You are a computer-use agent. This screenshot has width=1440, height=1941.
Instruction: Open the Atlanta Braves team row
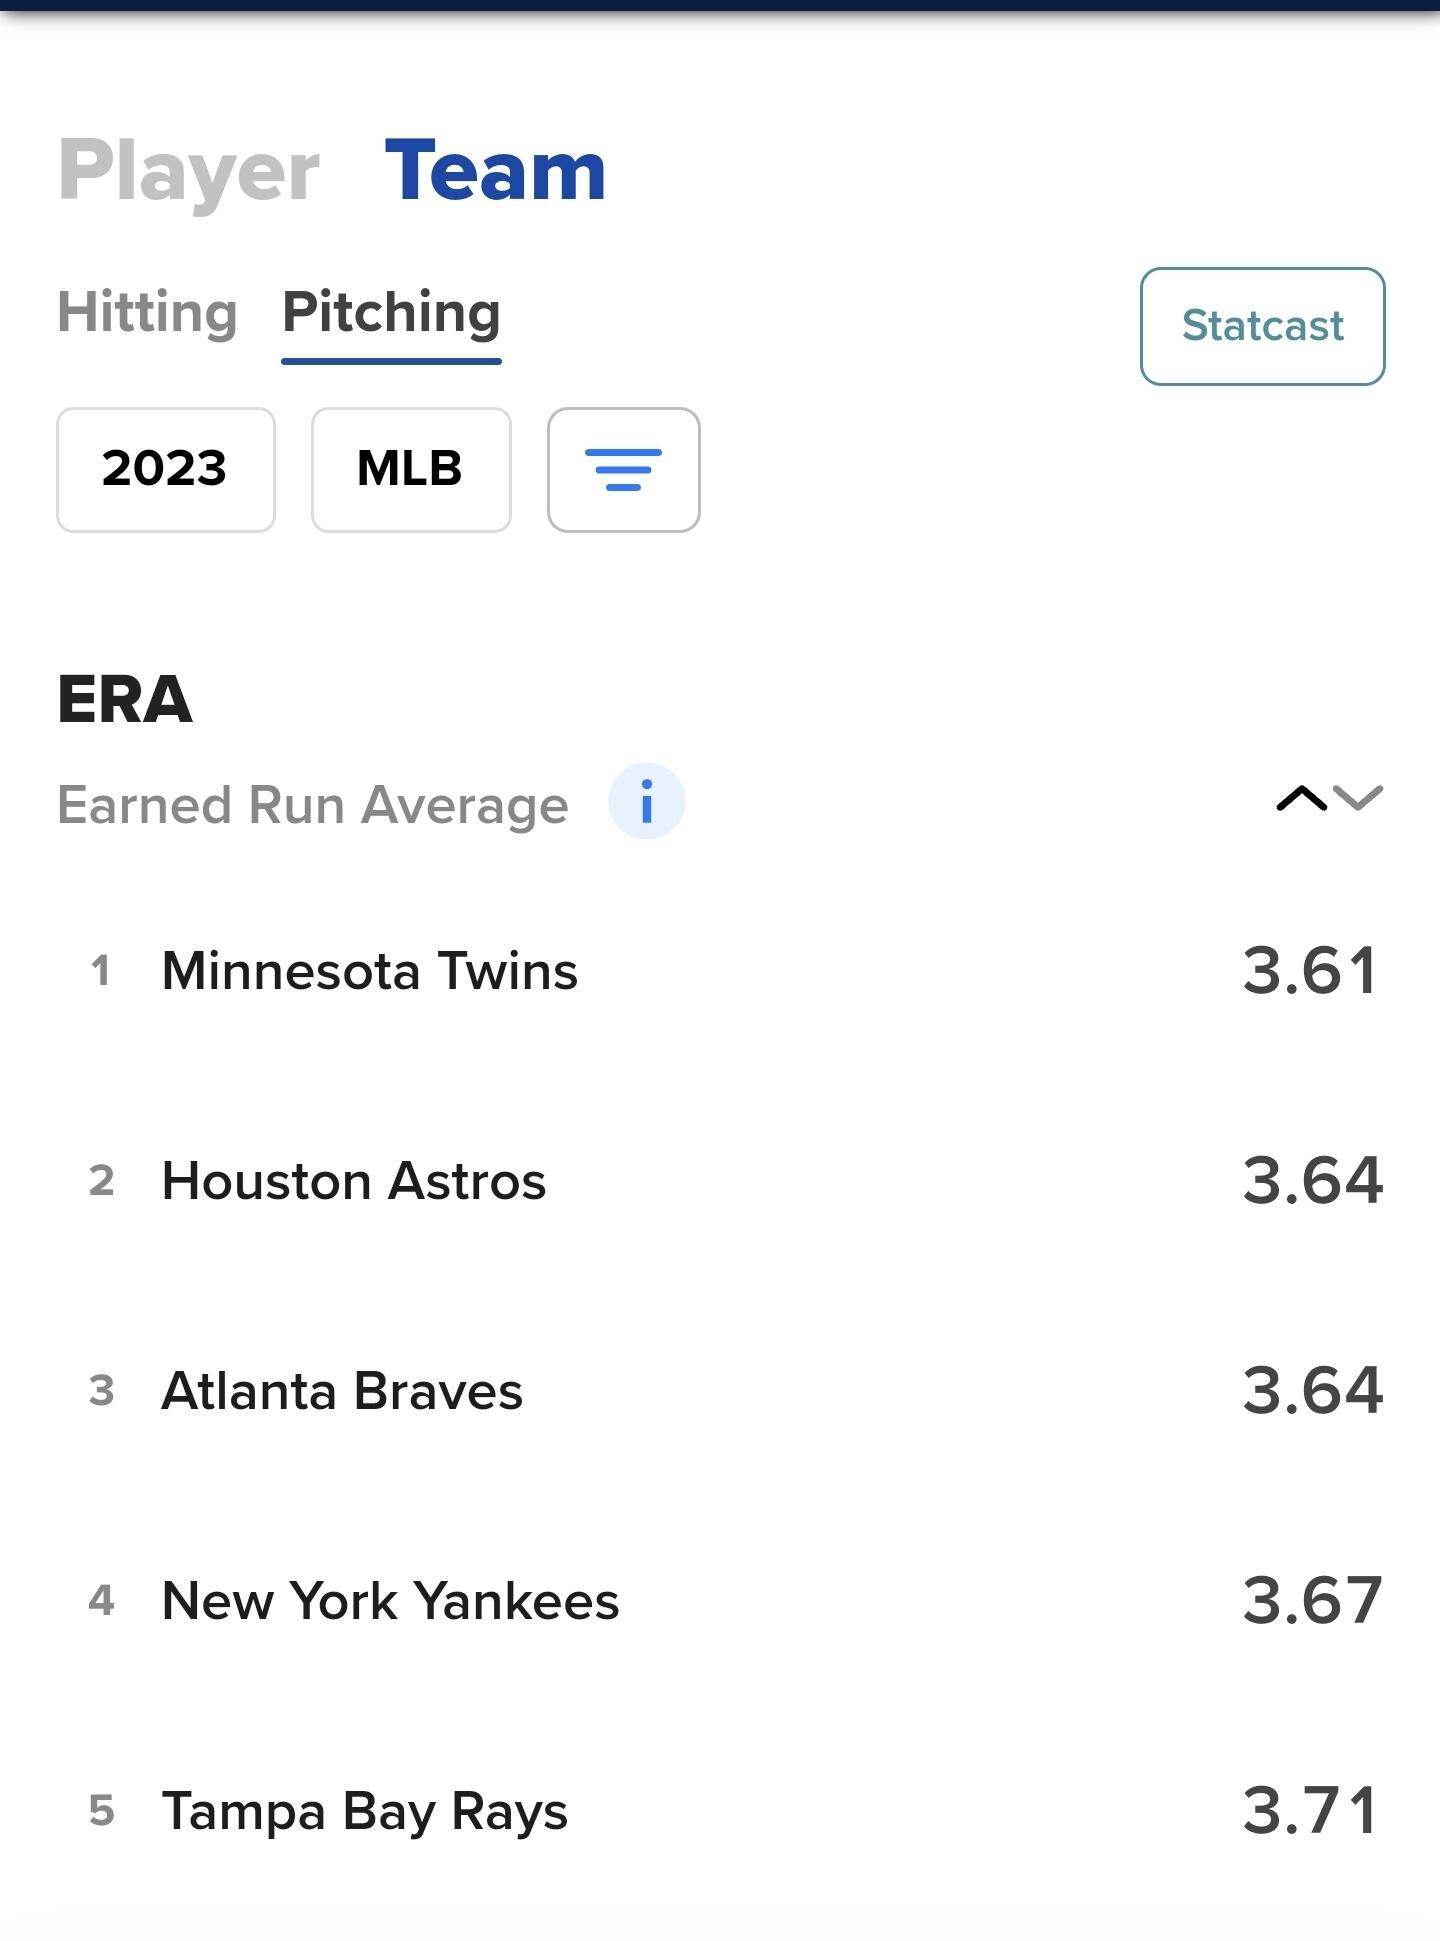[x=342, y=1391]
